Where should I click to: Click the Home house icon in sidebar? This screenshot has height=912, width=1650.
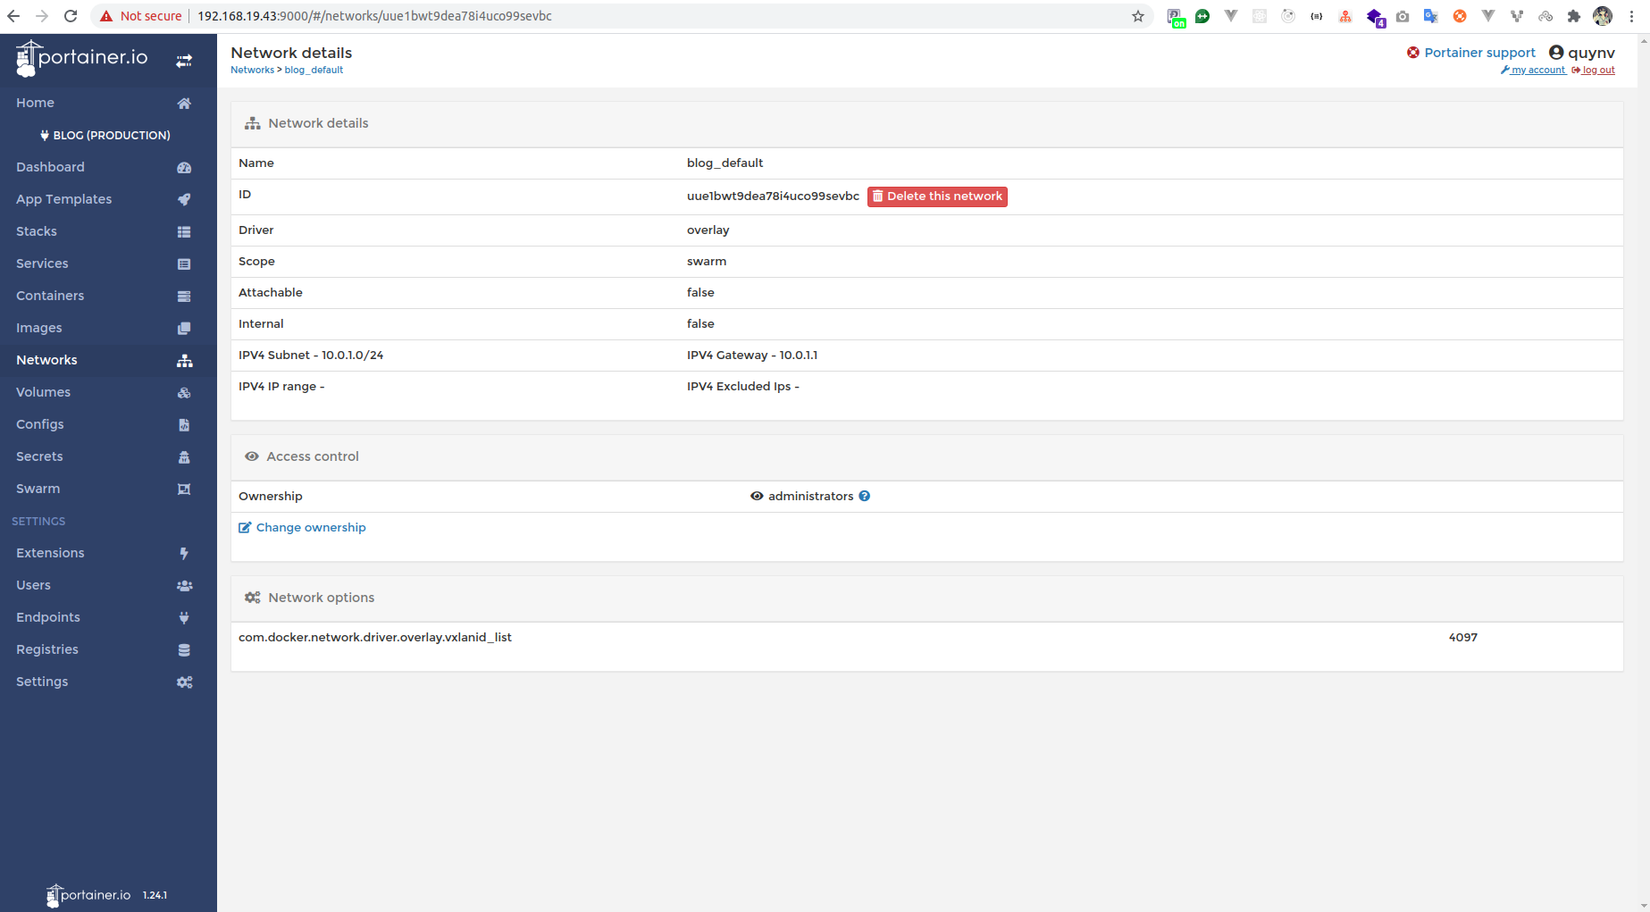184,103
